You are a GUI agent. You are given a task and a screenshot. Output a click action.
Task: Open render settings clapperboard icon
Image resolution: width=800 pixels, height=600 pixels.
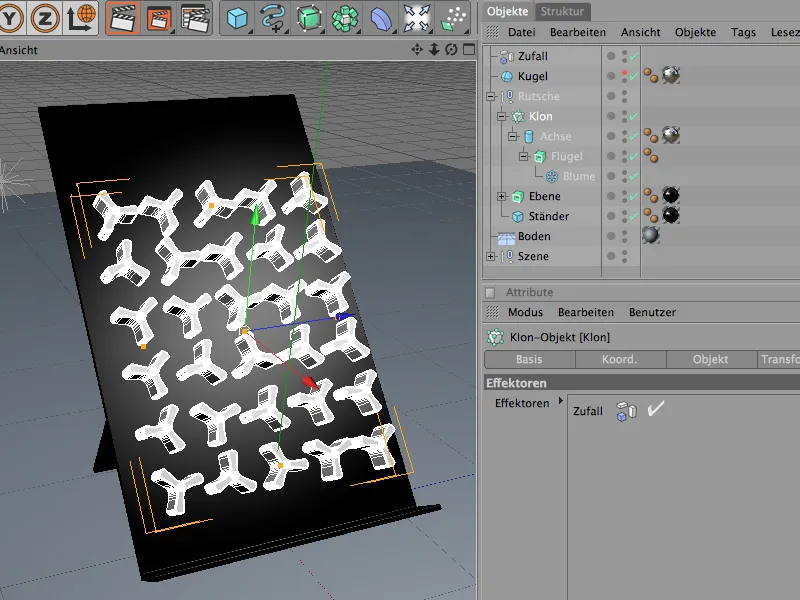[x=193, y=17]
